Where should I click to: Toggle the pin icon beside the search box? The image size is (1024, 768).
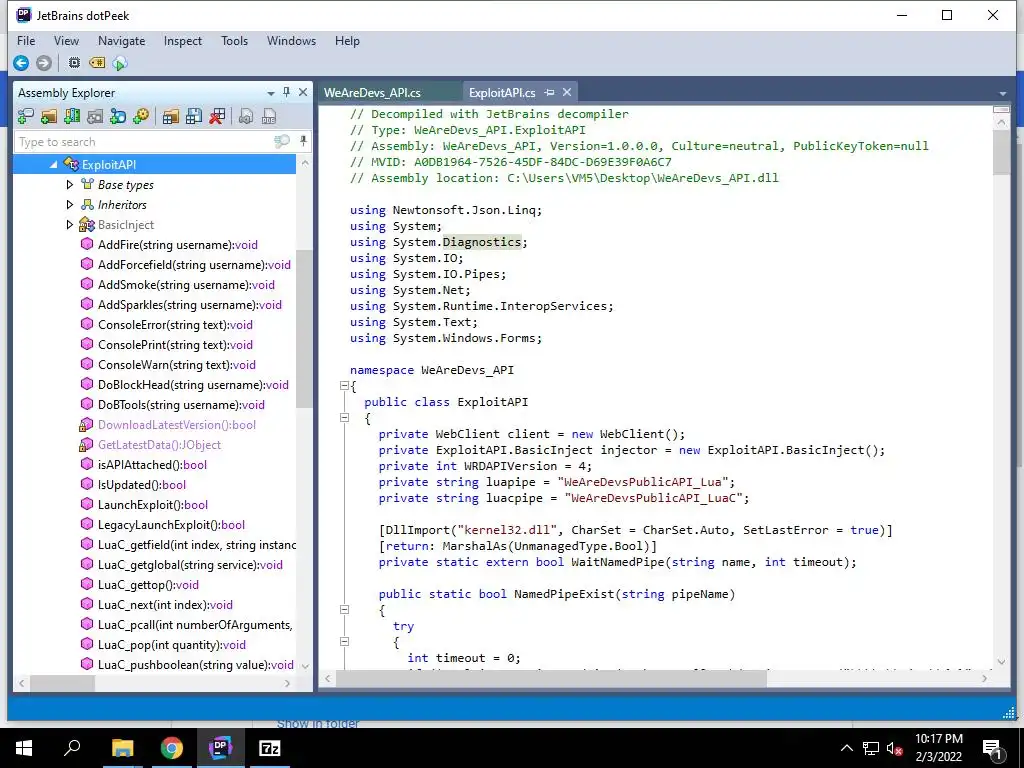click(x=303, y=140)
